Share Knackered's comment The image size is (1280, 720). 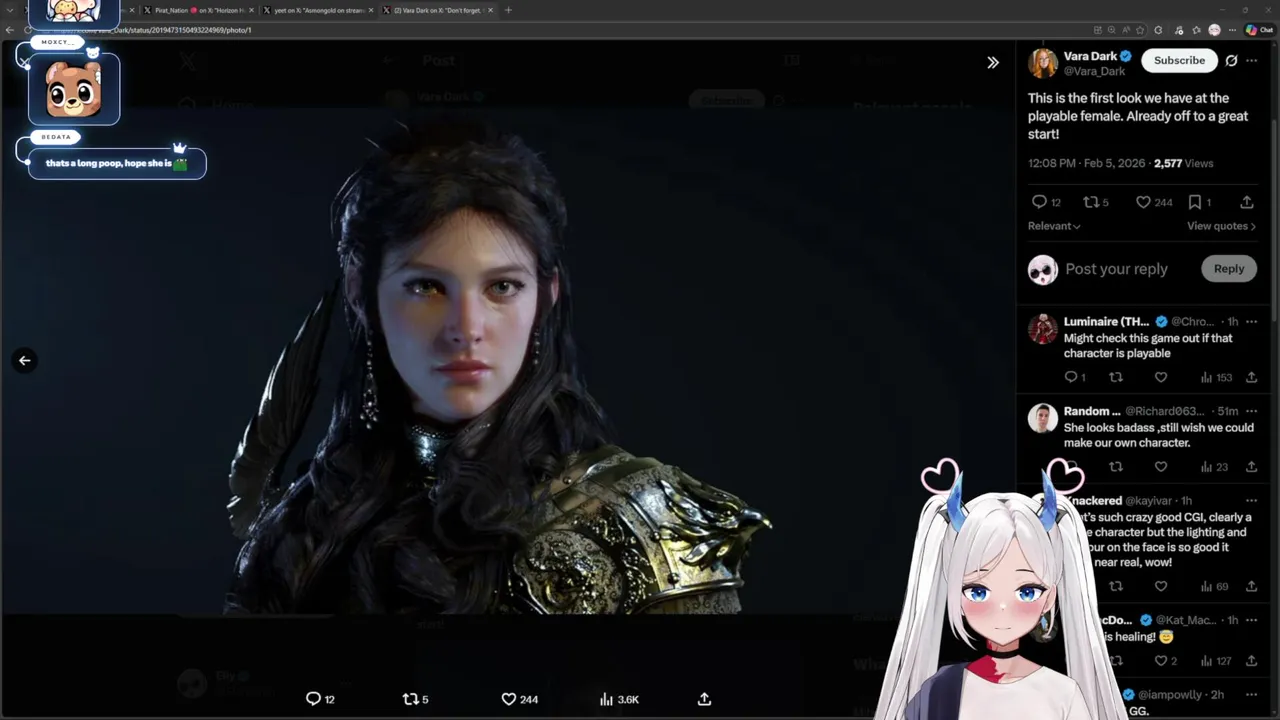(1251, 586)
